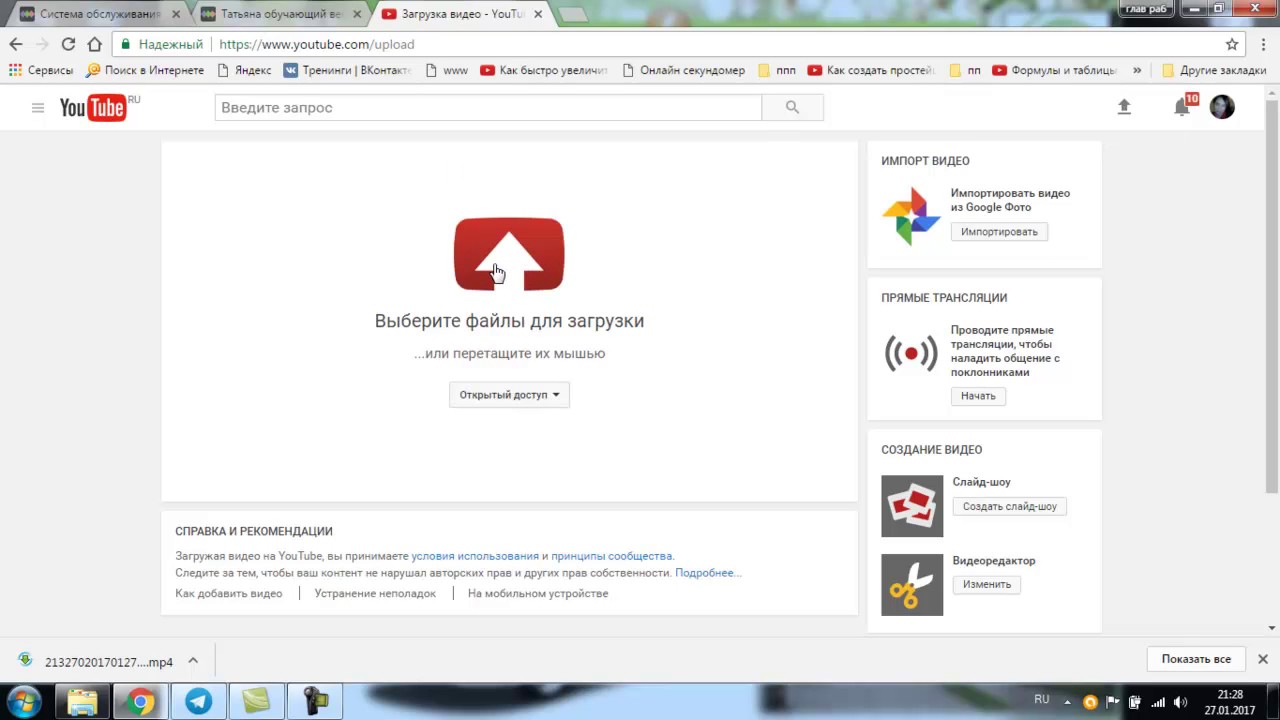The width and height of the screenshot is (1280, 720).
Task: Click Показать все downloads button
Action: [x=1196, y=659]
